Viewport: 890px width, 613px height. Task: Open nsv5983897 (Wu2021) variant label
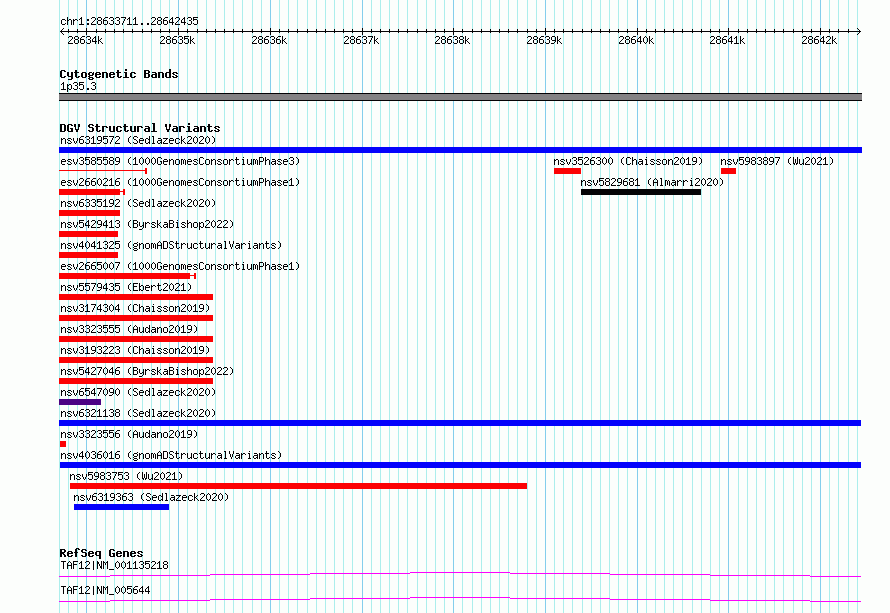pos(777,161)
